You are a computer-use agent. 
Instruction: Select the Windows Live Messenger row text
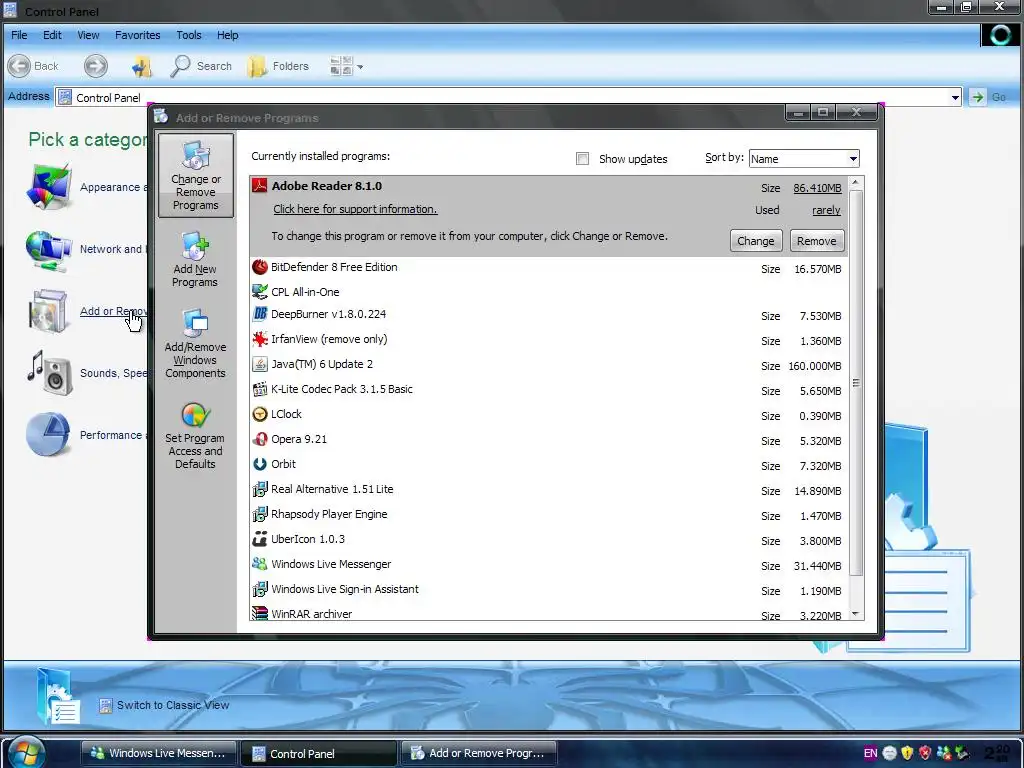[331, 564]
